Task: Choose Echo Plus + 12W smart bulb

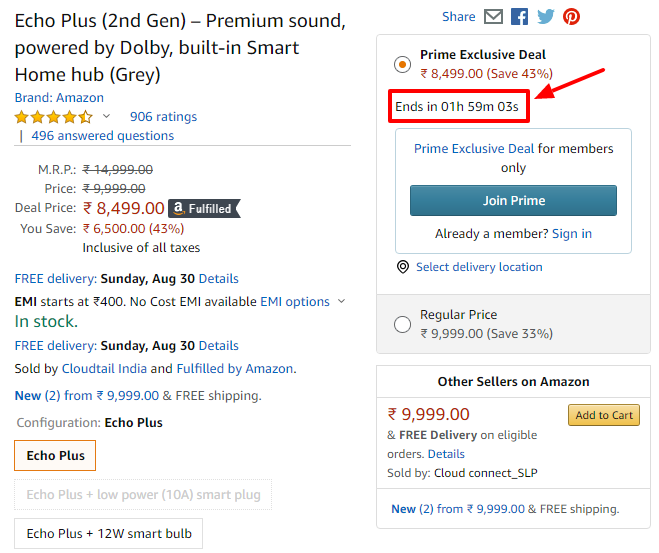Action: click(108, 534)
